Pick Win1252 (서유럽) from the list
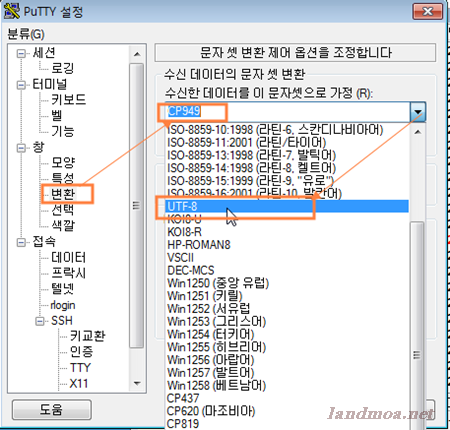The image size is (450, 430). tap(209, 309)
